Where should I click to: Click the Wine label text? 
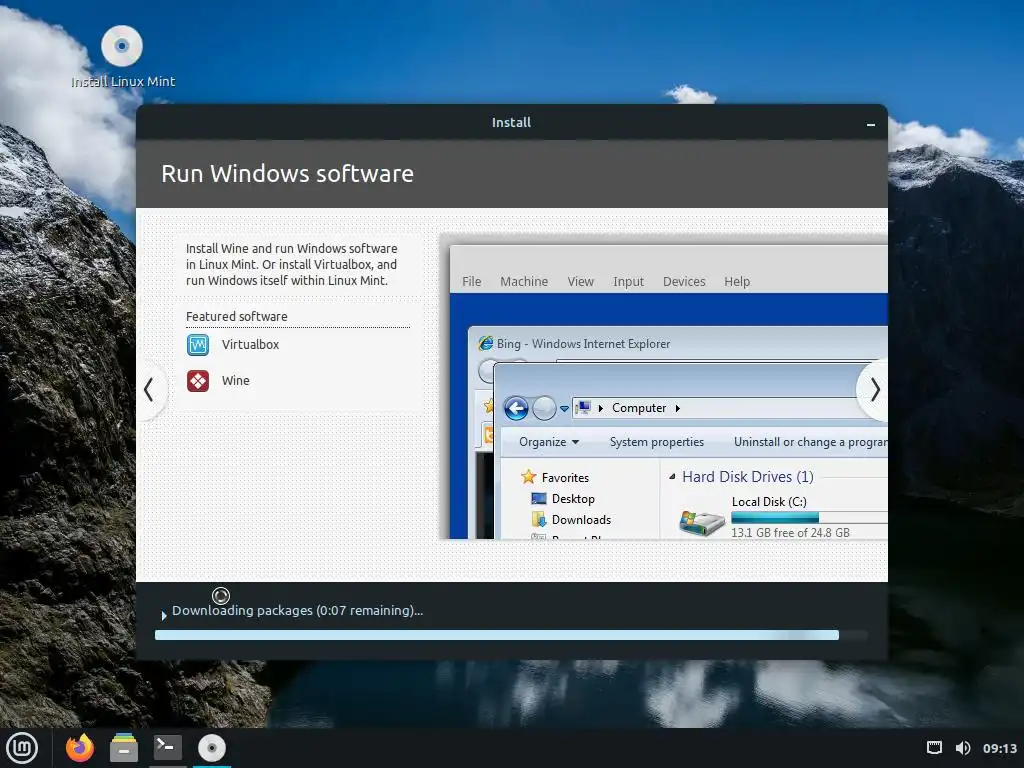click(236, 380)
